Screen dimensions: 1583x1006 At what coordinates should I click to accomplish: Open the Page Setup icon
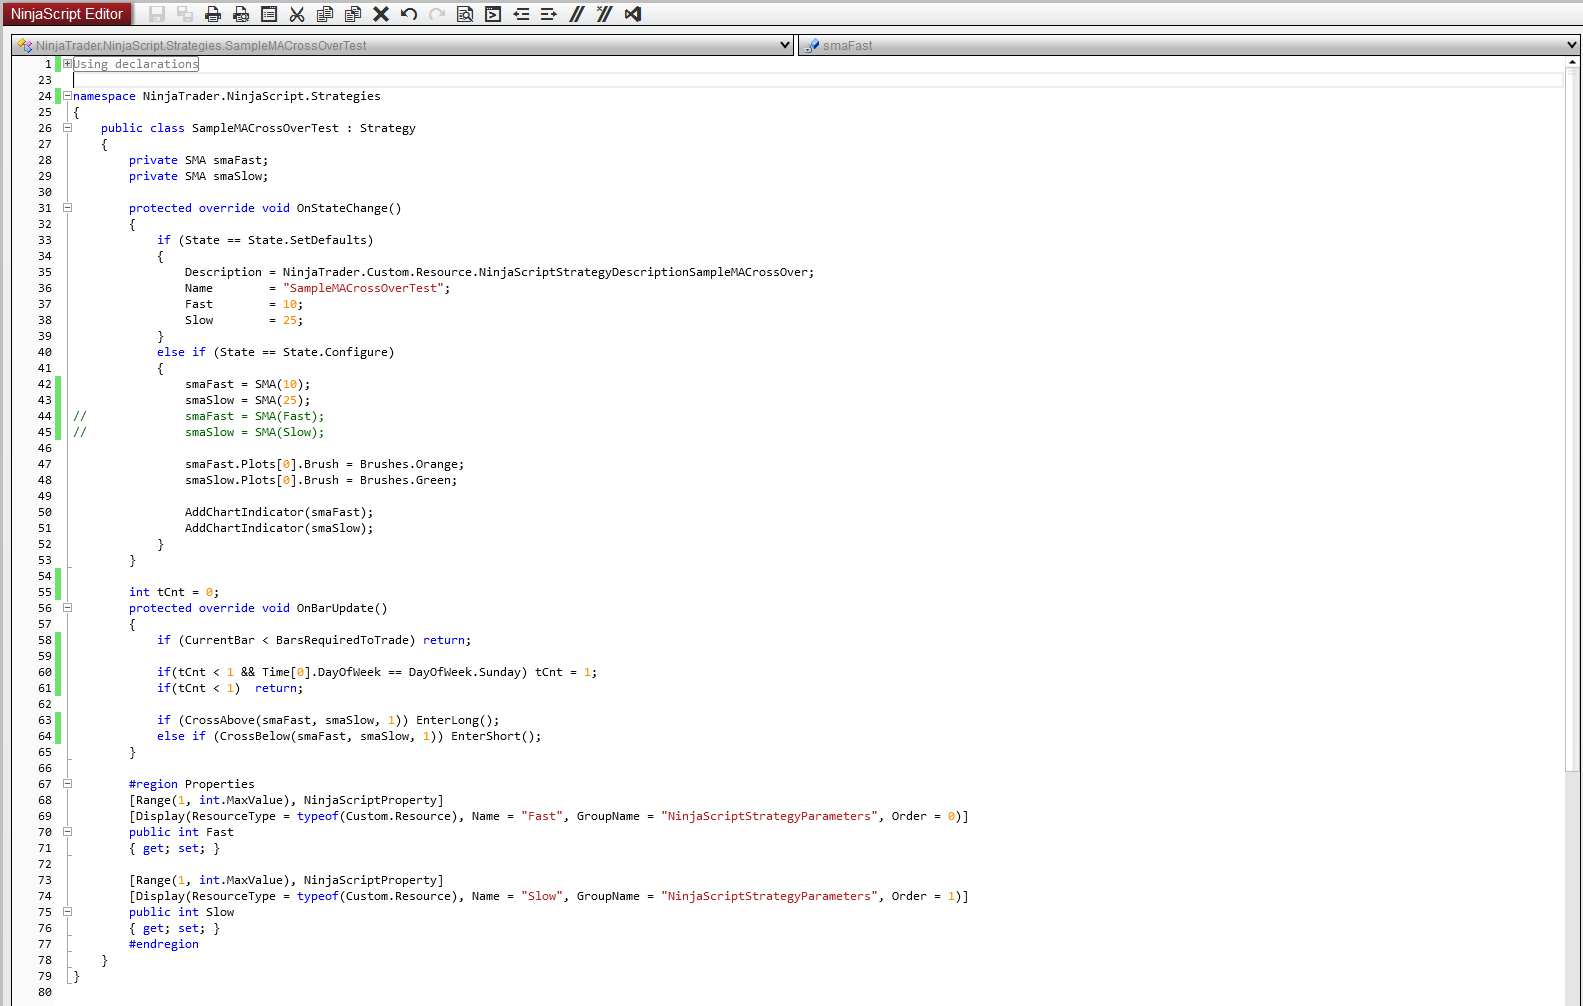(x=269, y=14)
